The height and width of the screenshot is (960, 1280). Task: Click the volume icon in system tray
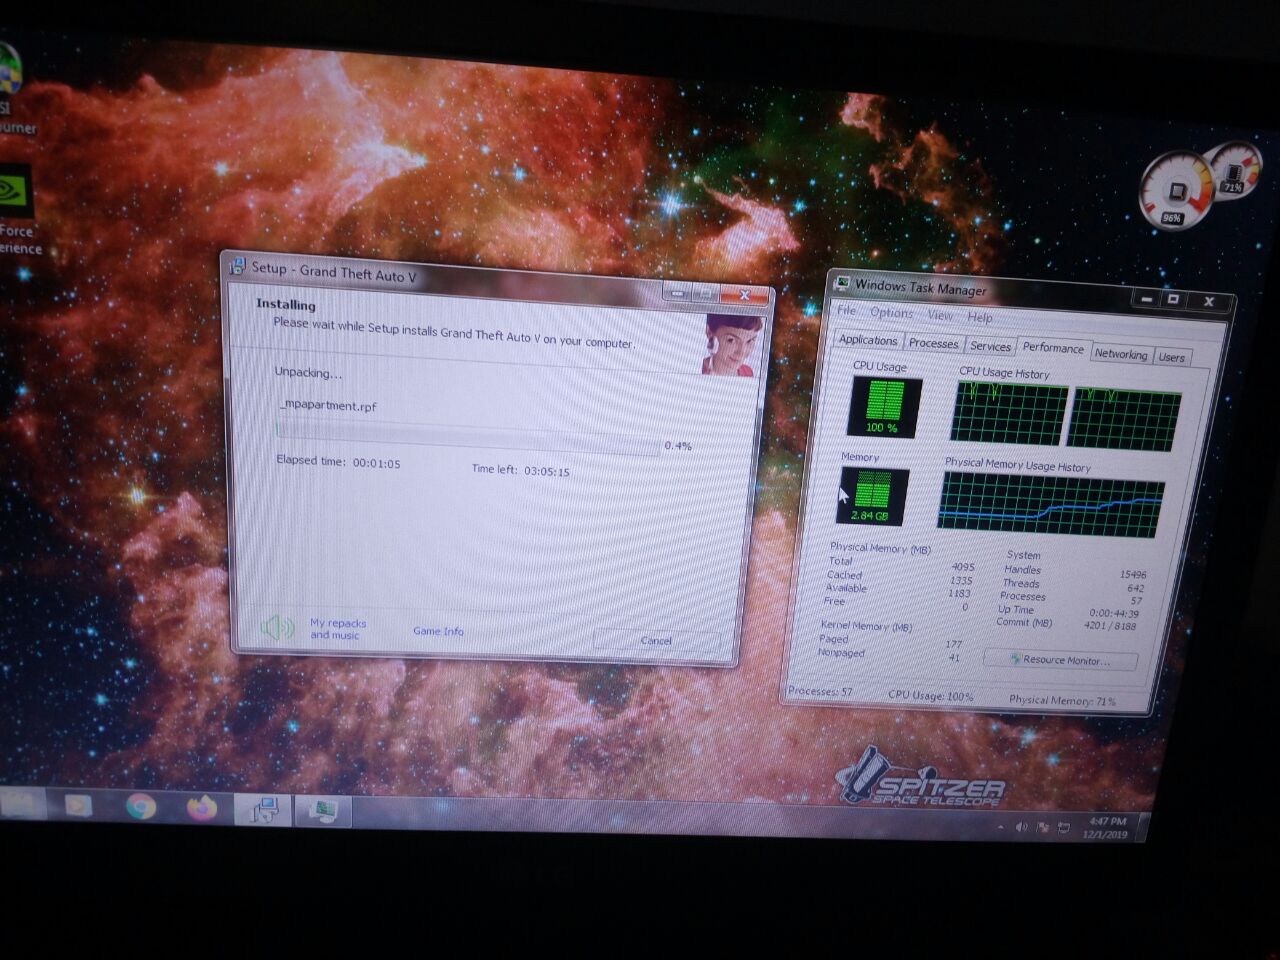tap(1021, 827)
